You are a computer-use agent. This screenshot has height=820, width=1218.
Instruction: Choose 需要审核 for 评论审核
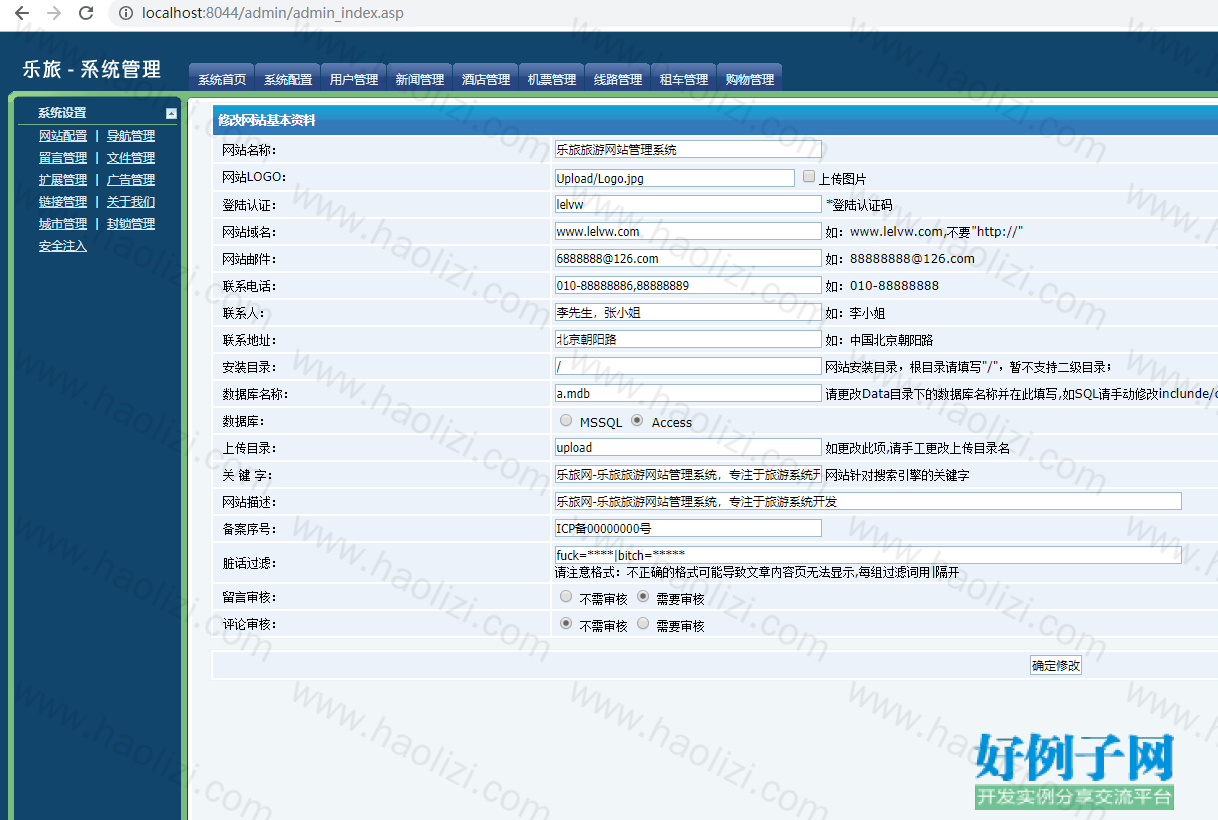point(643,623)
